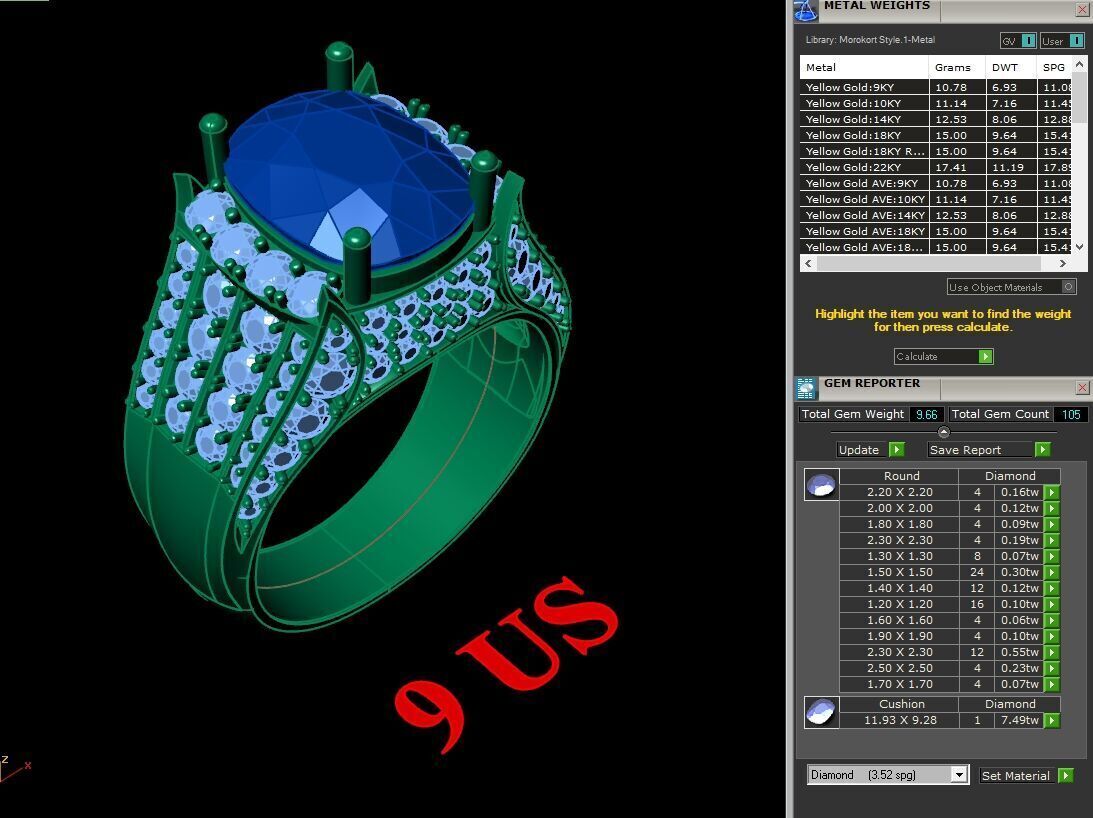Viewport: 1093px width, 818px height.
Task: Toggle the GV library switch
Action: tap(1018, 41)
